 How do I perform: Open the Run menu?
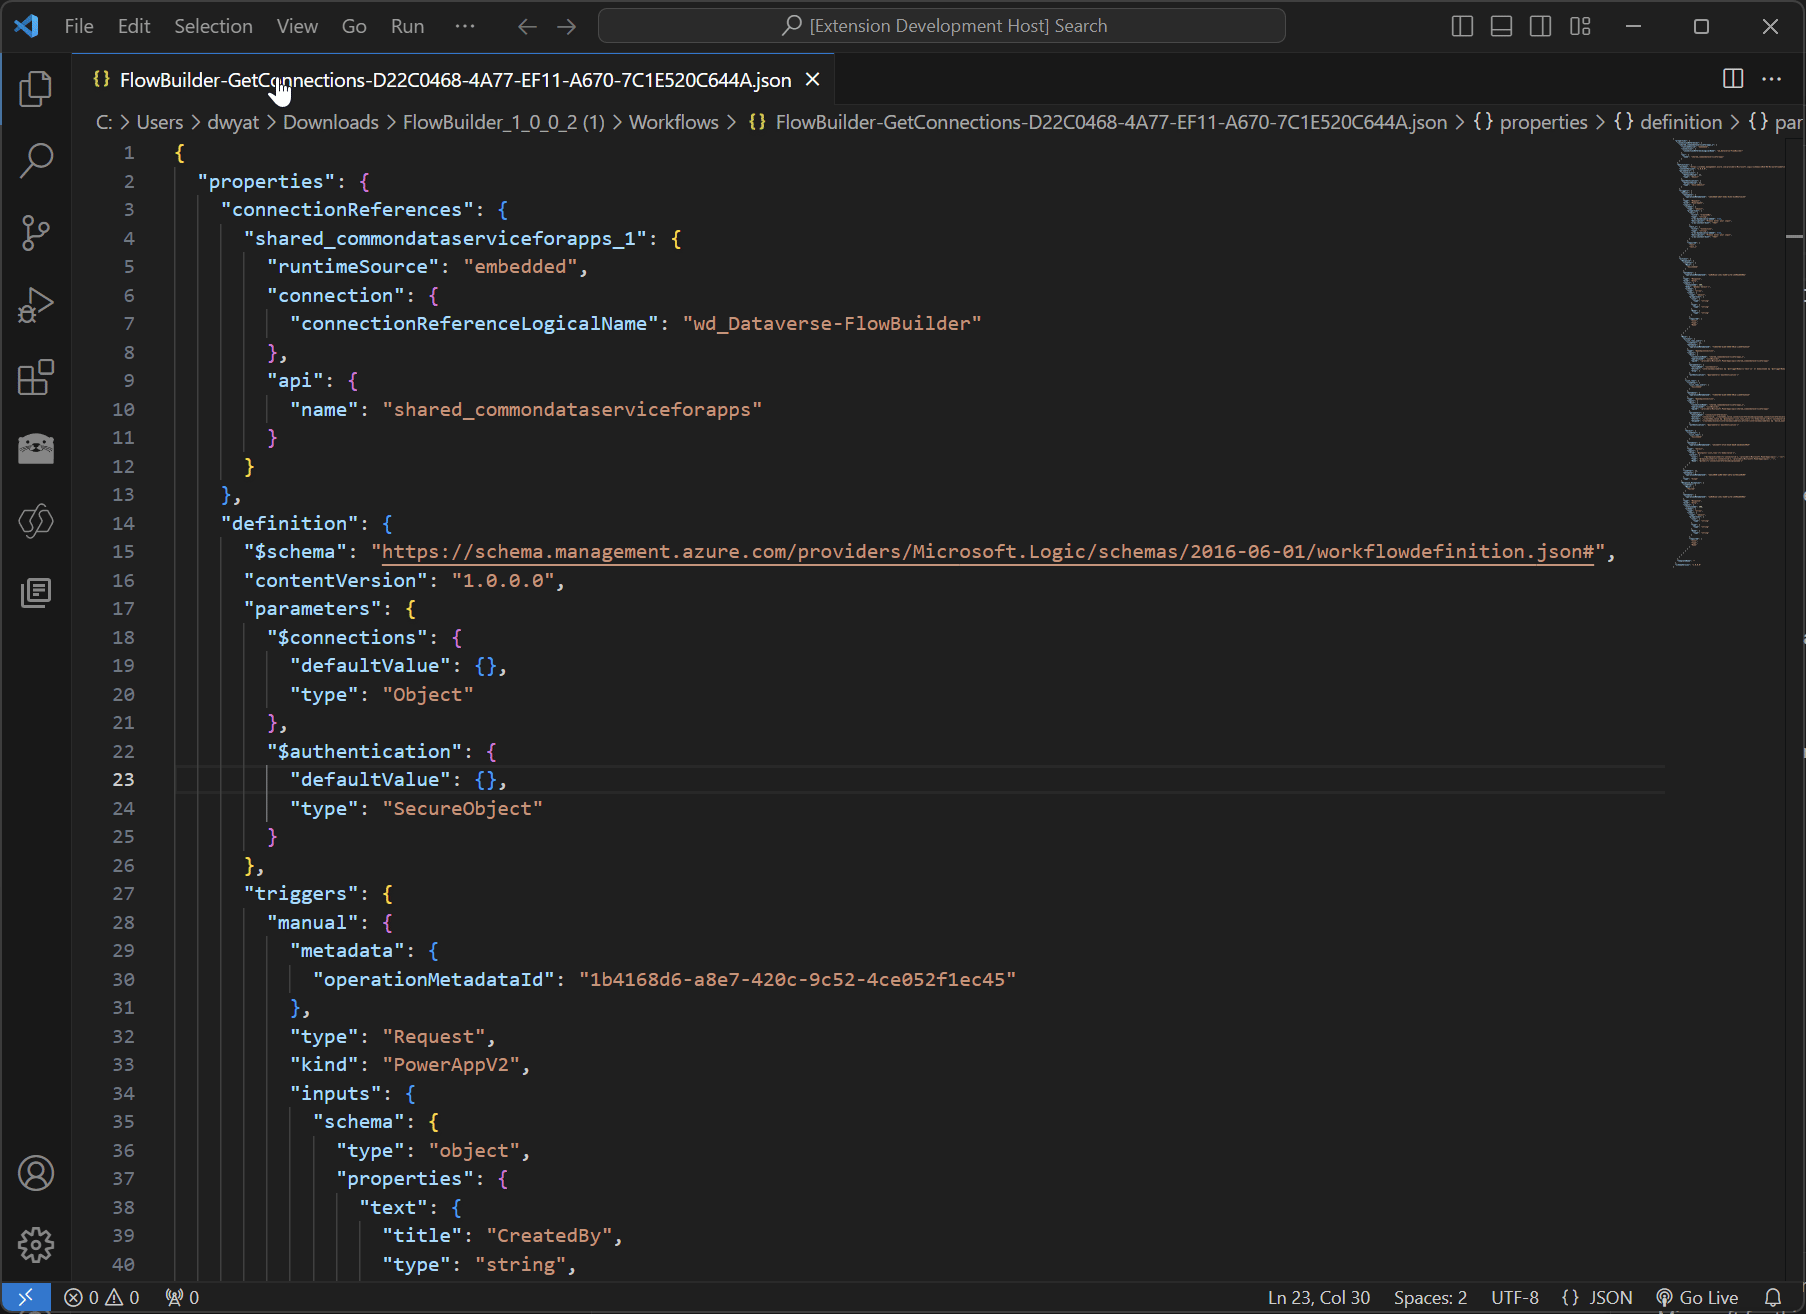[x=406, y=26]
